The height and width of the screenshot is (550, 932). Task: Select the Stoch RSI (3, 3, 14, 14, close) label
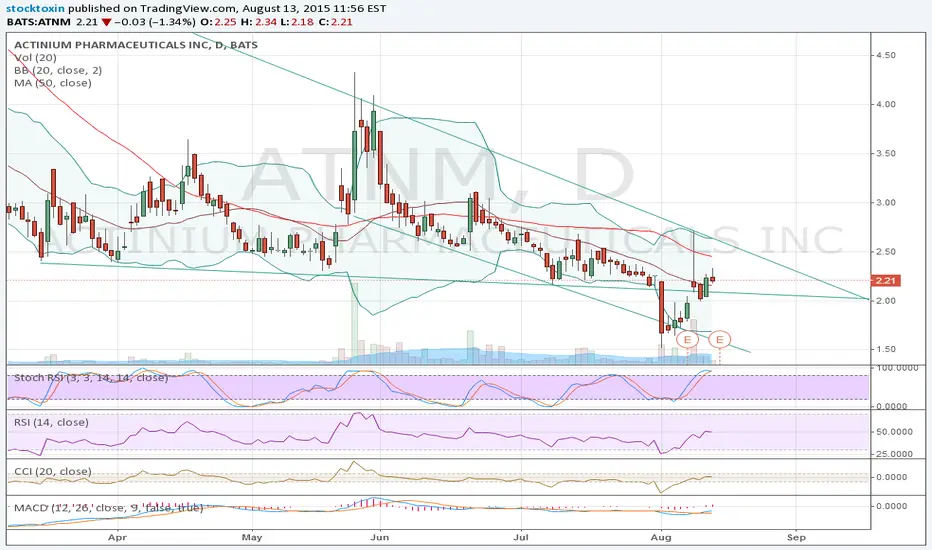91,378
